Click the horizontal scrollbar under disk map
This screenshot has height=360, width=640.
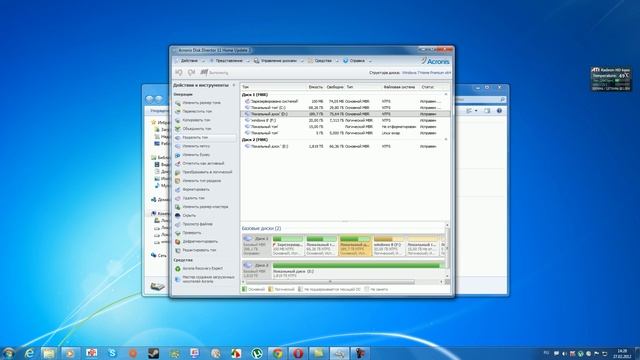[331, 282]
